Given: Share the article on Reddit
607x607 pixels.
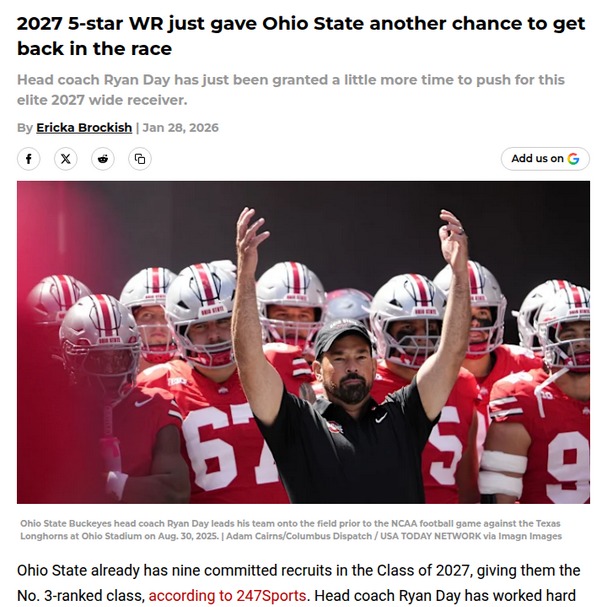Looking at the screenshot, I should (103, 158).
